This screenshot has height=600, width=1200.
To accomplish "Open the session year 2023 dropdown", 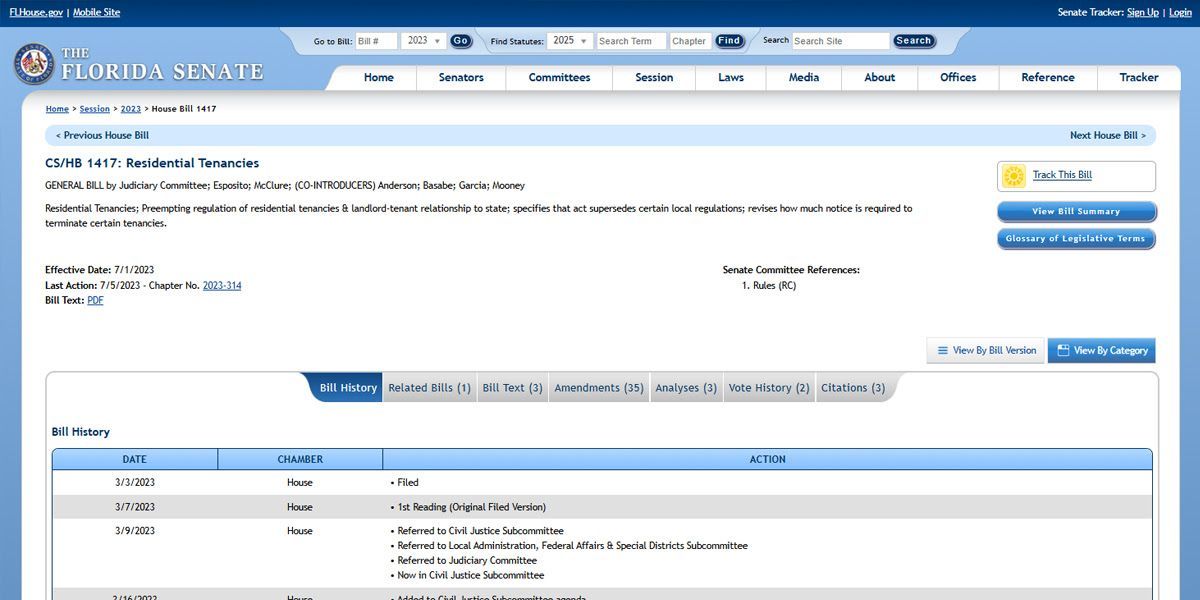I will [424, 41].
